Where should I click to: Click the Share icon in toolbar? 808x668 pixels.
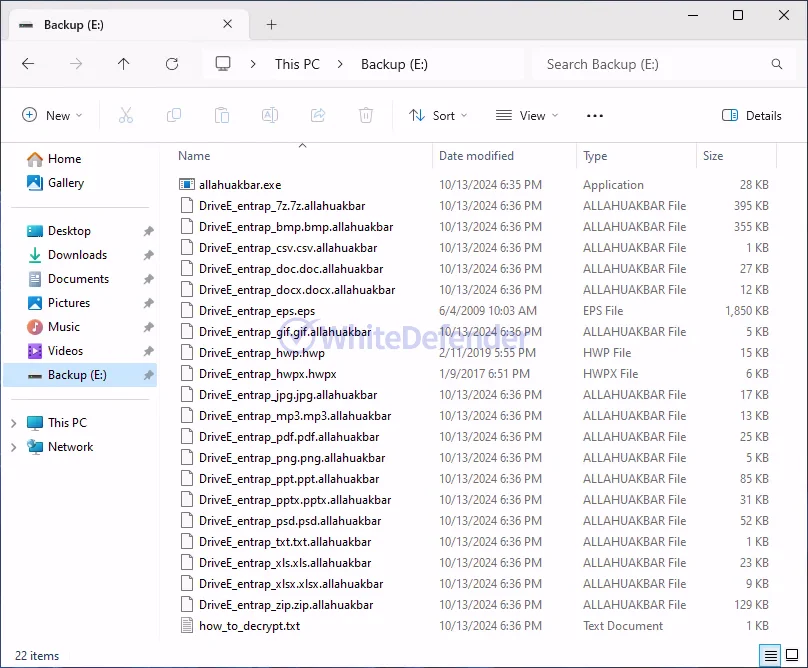(x=318, y=115)
